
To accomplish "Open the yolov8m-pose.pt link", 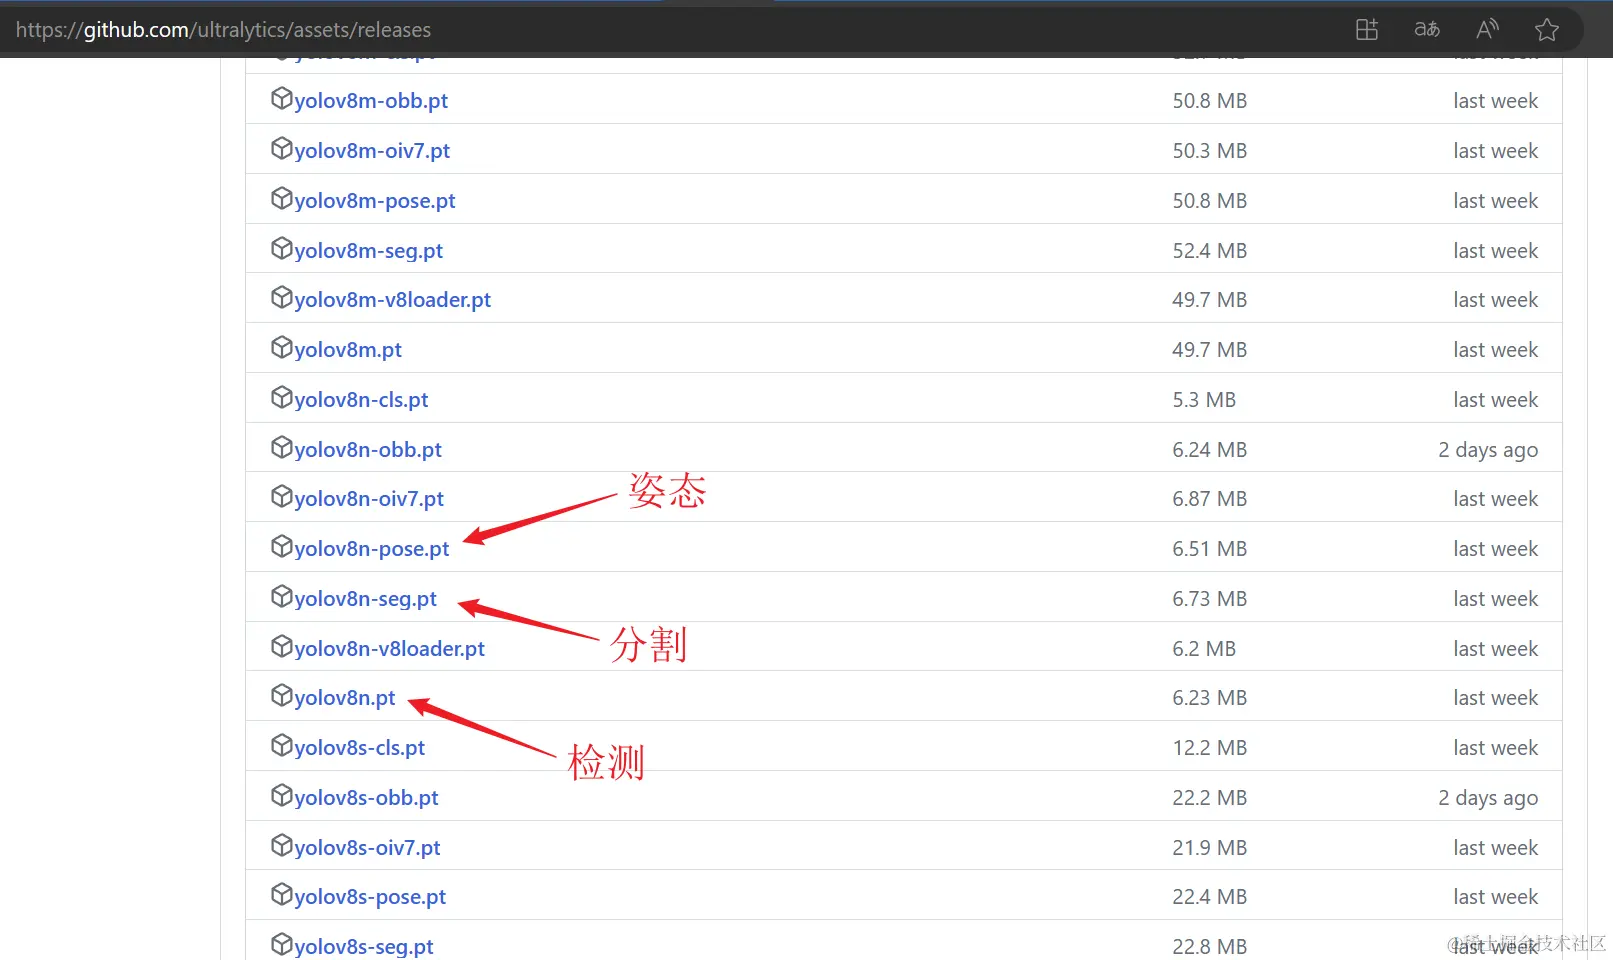I will click(375, 201).
